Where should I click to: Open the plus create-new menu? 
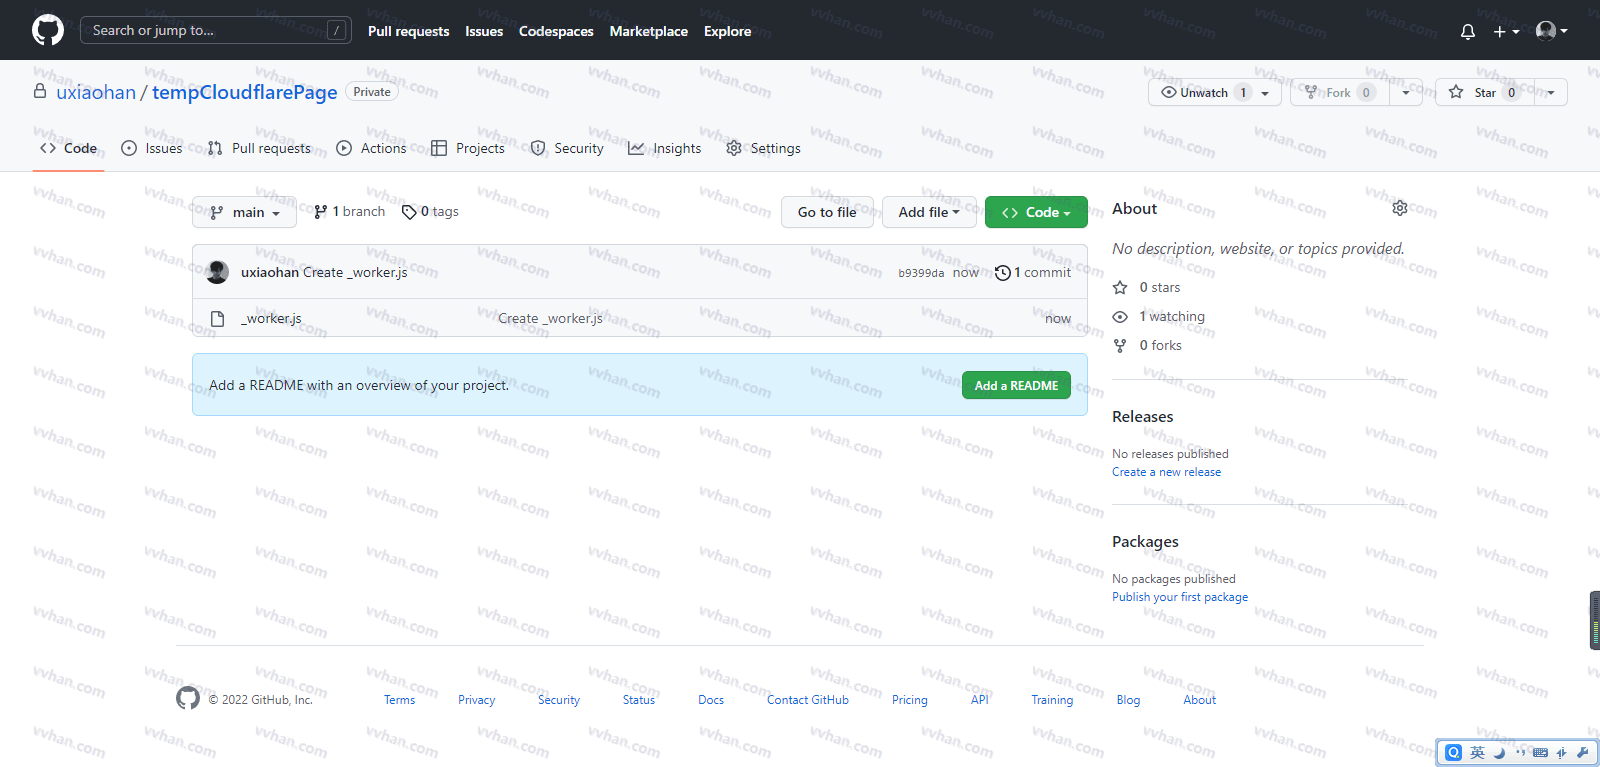[1506, 31]
